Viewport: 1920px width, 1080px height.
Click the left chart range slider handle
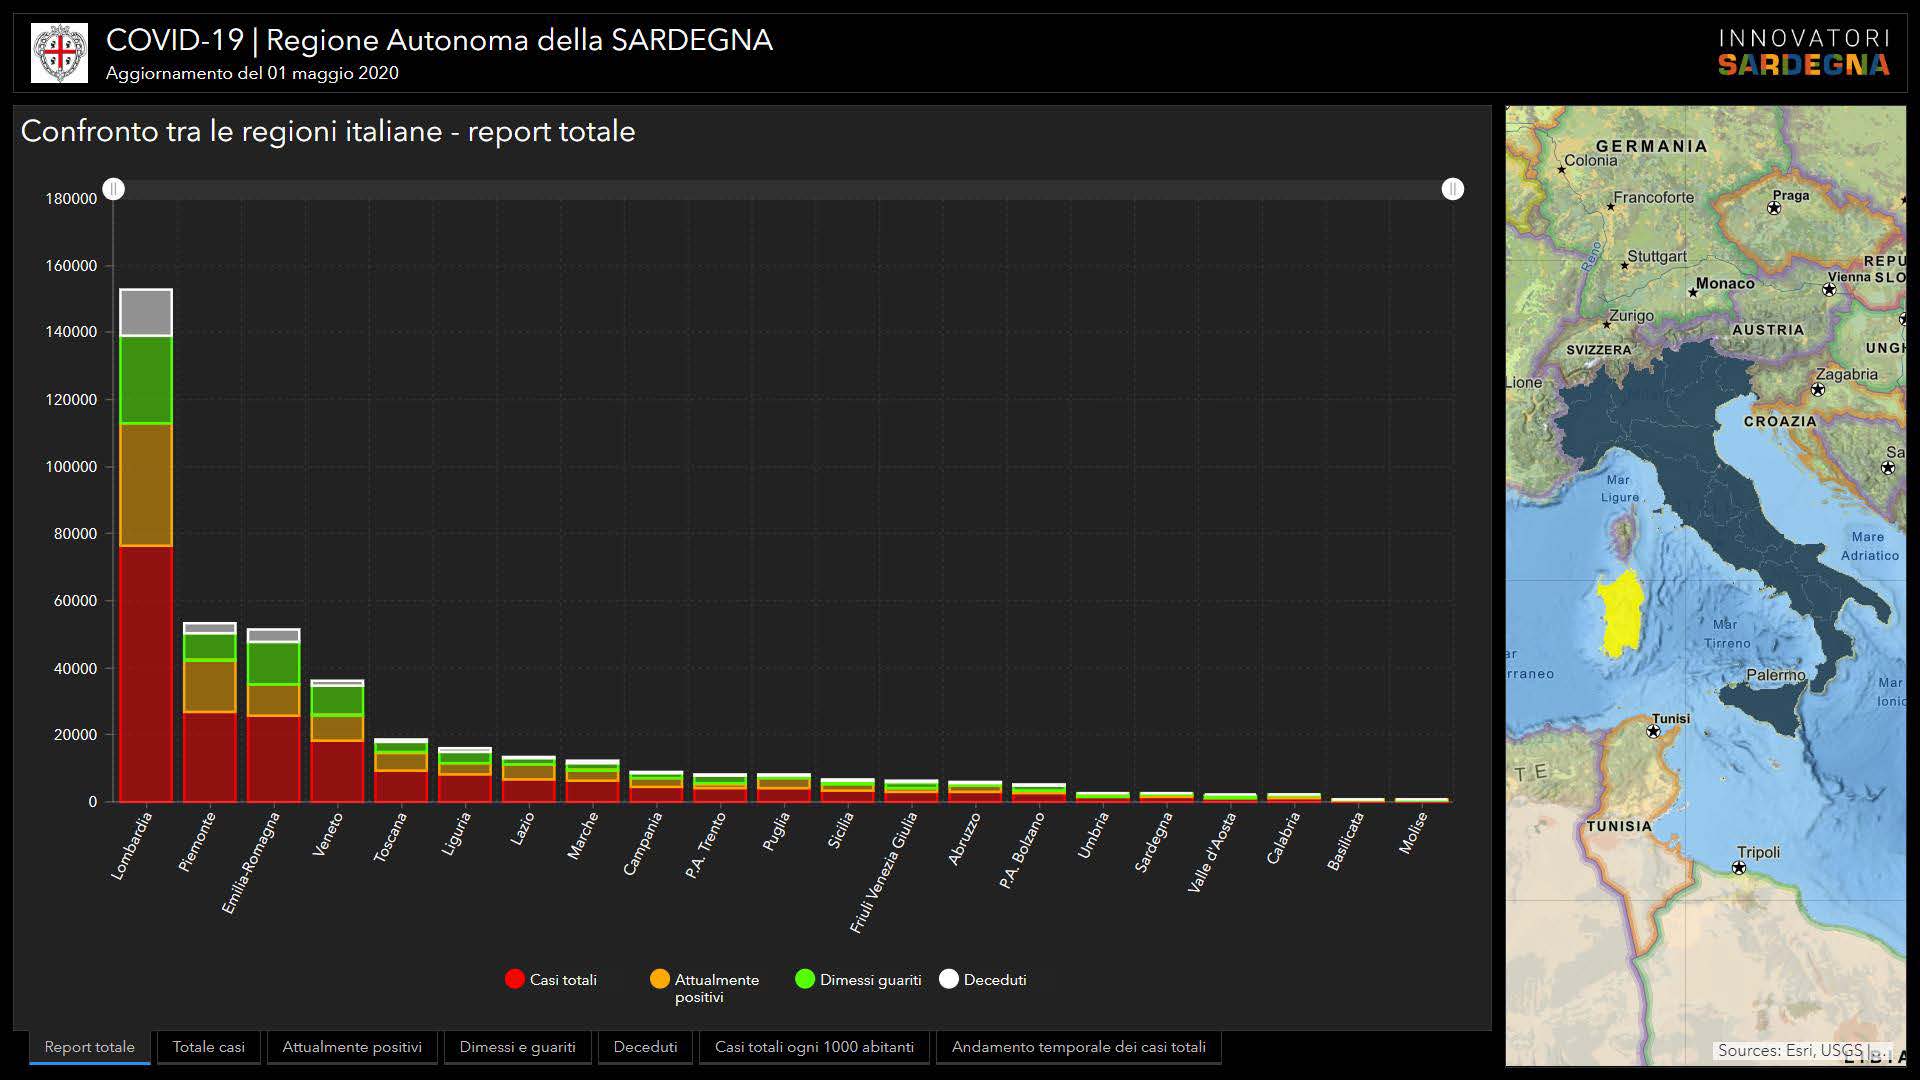114,189
